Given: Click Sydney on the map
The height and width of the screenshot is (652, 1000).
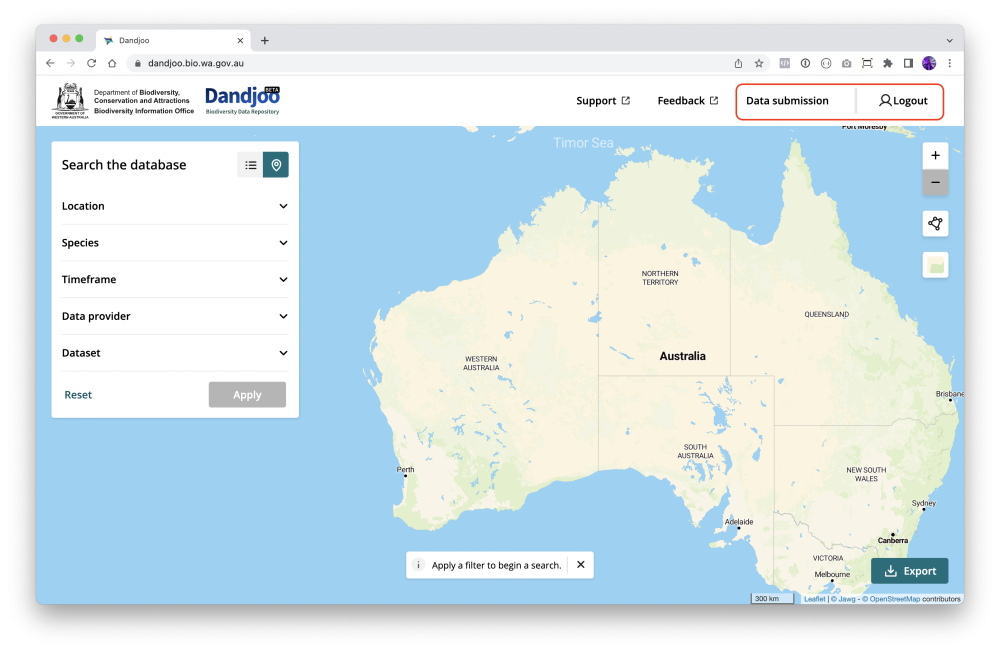Looking at the screenshot, I should (923, 503).
